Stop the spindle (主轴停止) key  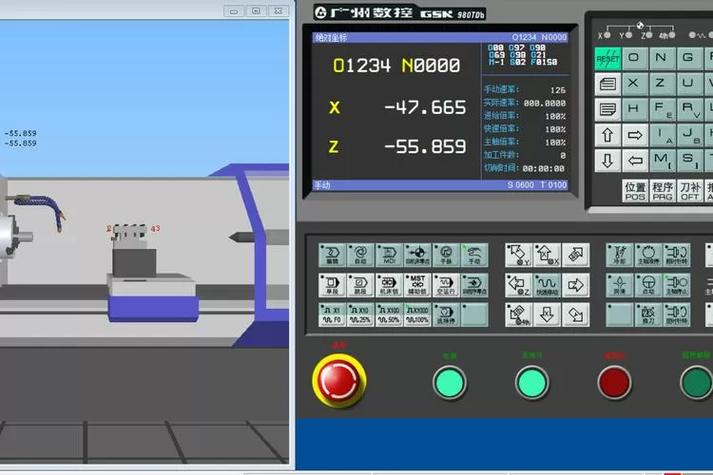tap(676, 285)
